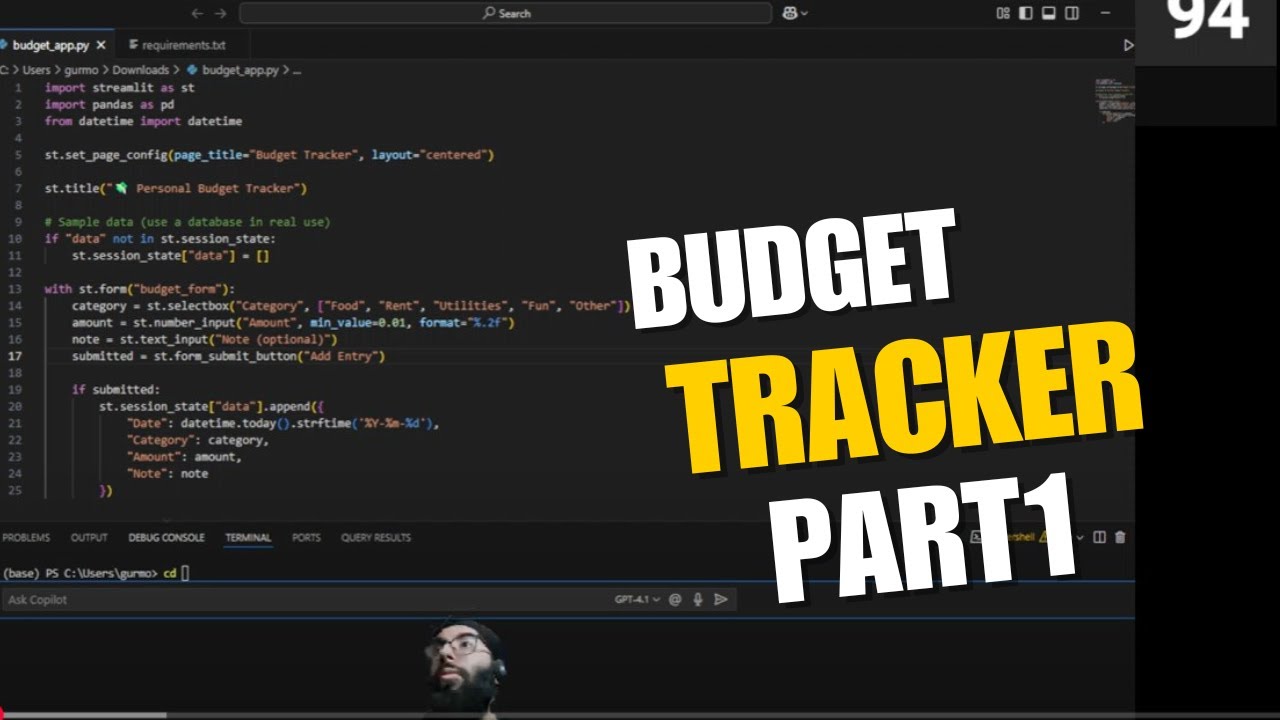The image size is (1280, 720).
Task: Select Downloads in the breadcrumb path
Action: pos(140,70)
